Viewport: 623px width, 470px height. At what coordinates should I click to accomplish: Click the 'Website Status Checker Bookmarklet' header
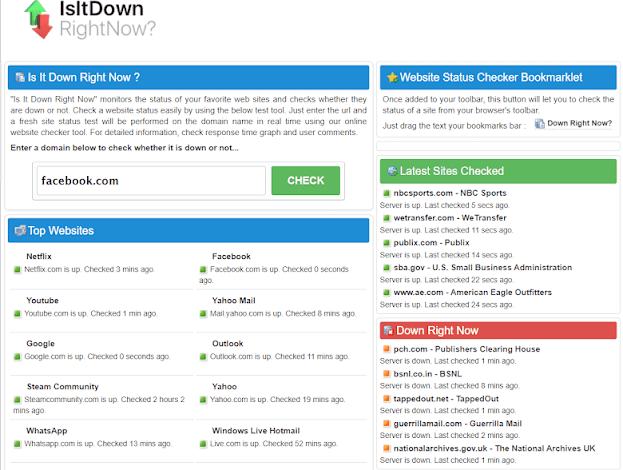(x=498, y=77)
